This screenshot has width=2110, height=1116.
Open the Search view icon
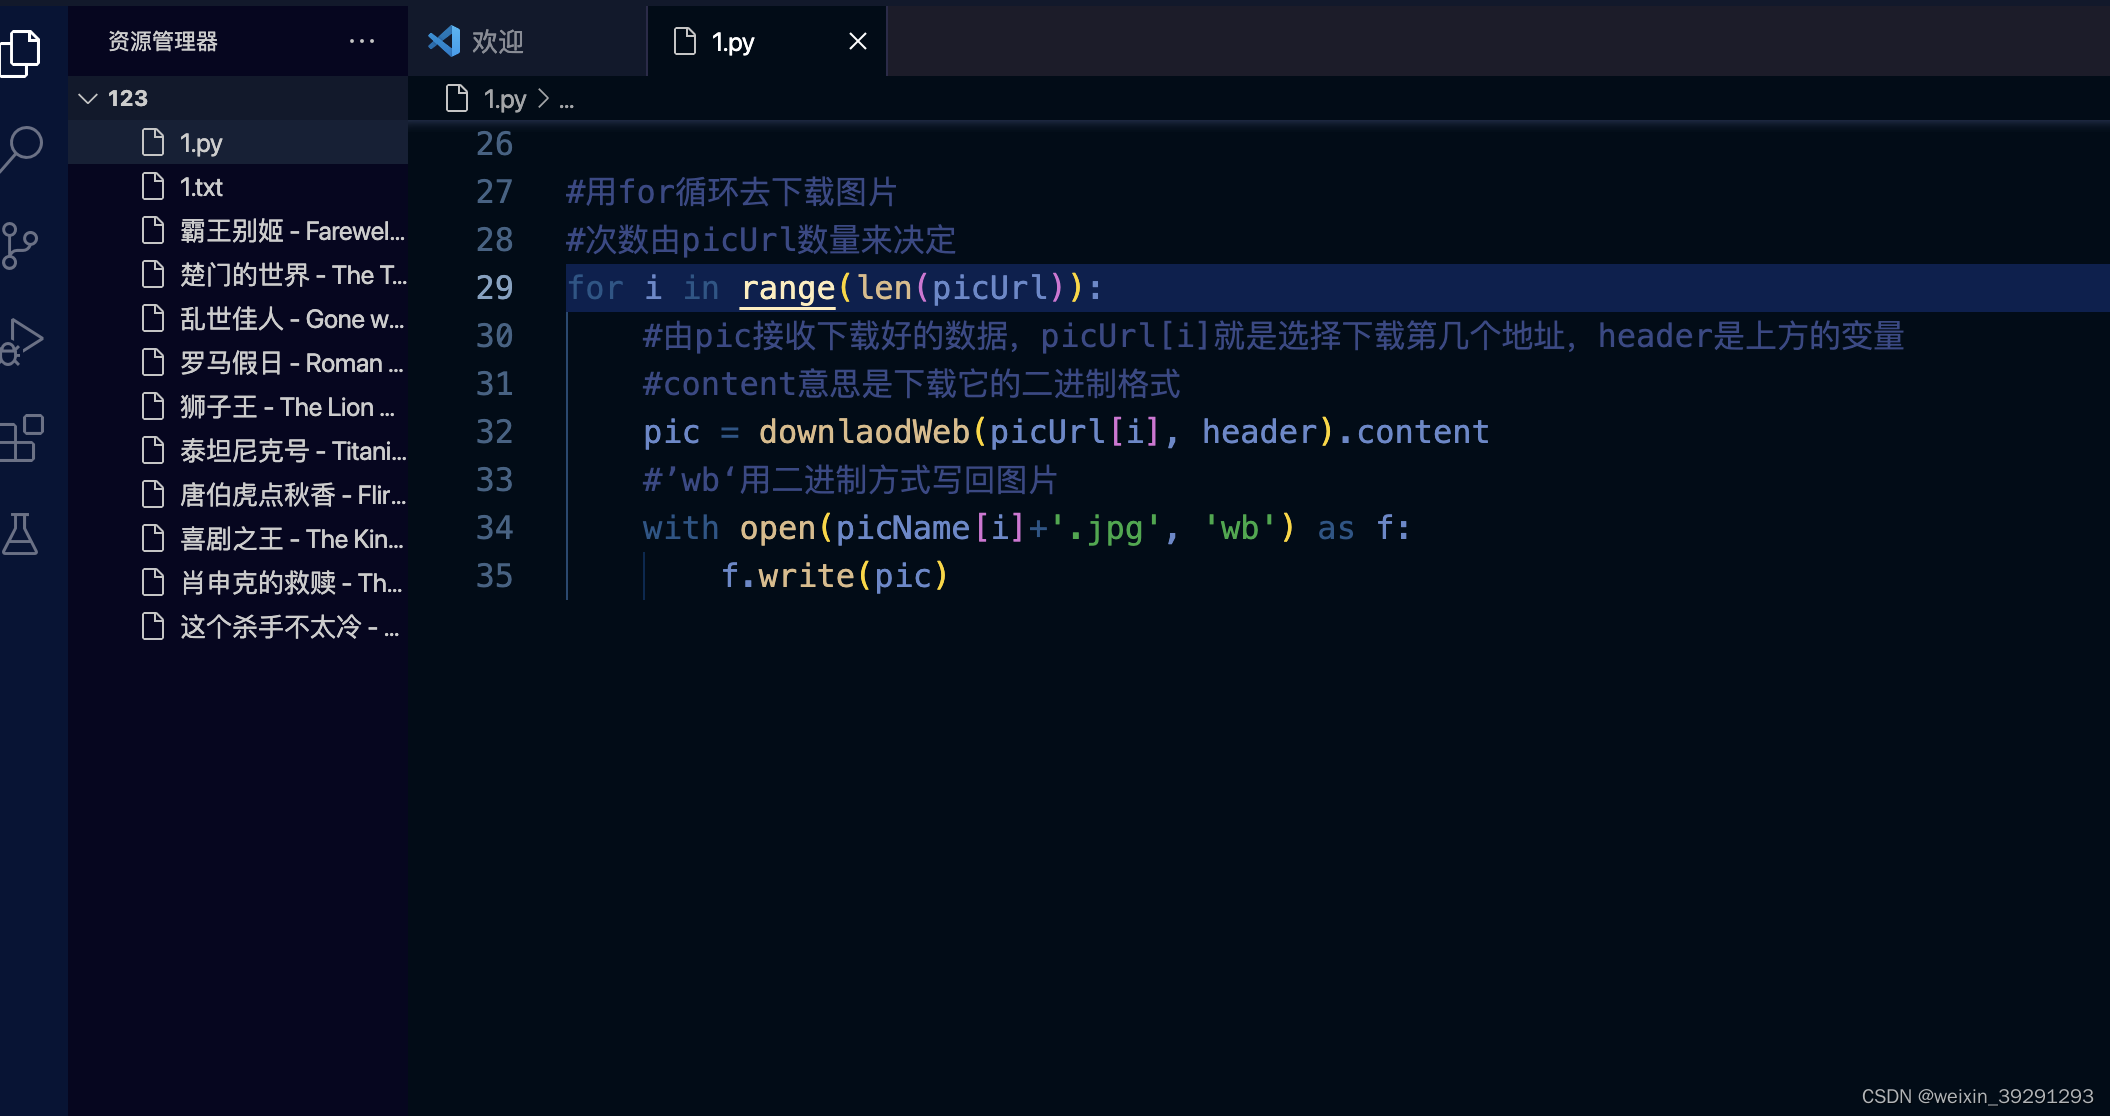click(20, 150)
